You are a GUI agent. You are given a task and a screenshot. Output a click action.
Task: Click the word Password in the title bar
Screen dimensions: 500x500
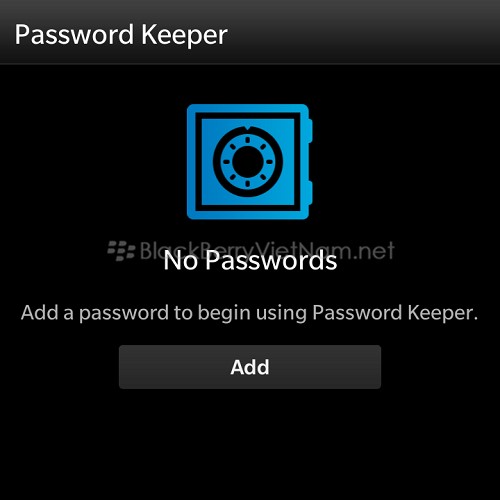point(74,35)
